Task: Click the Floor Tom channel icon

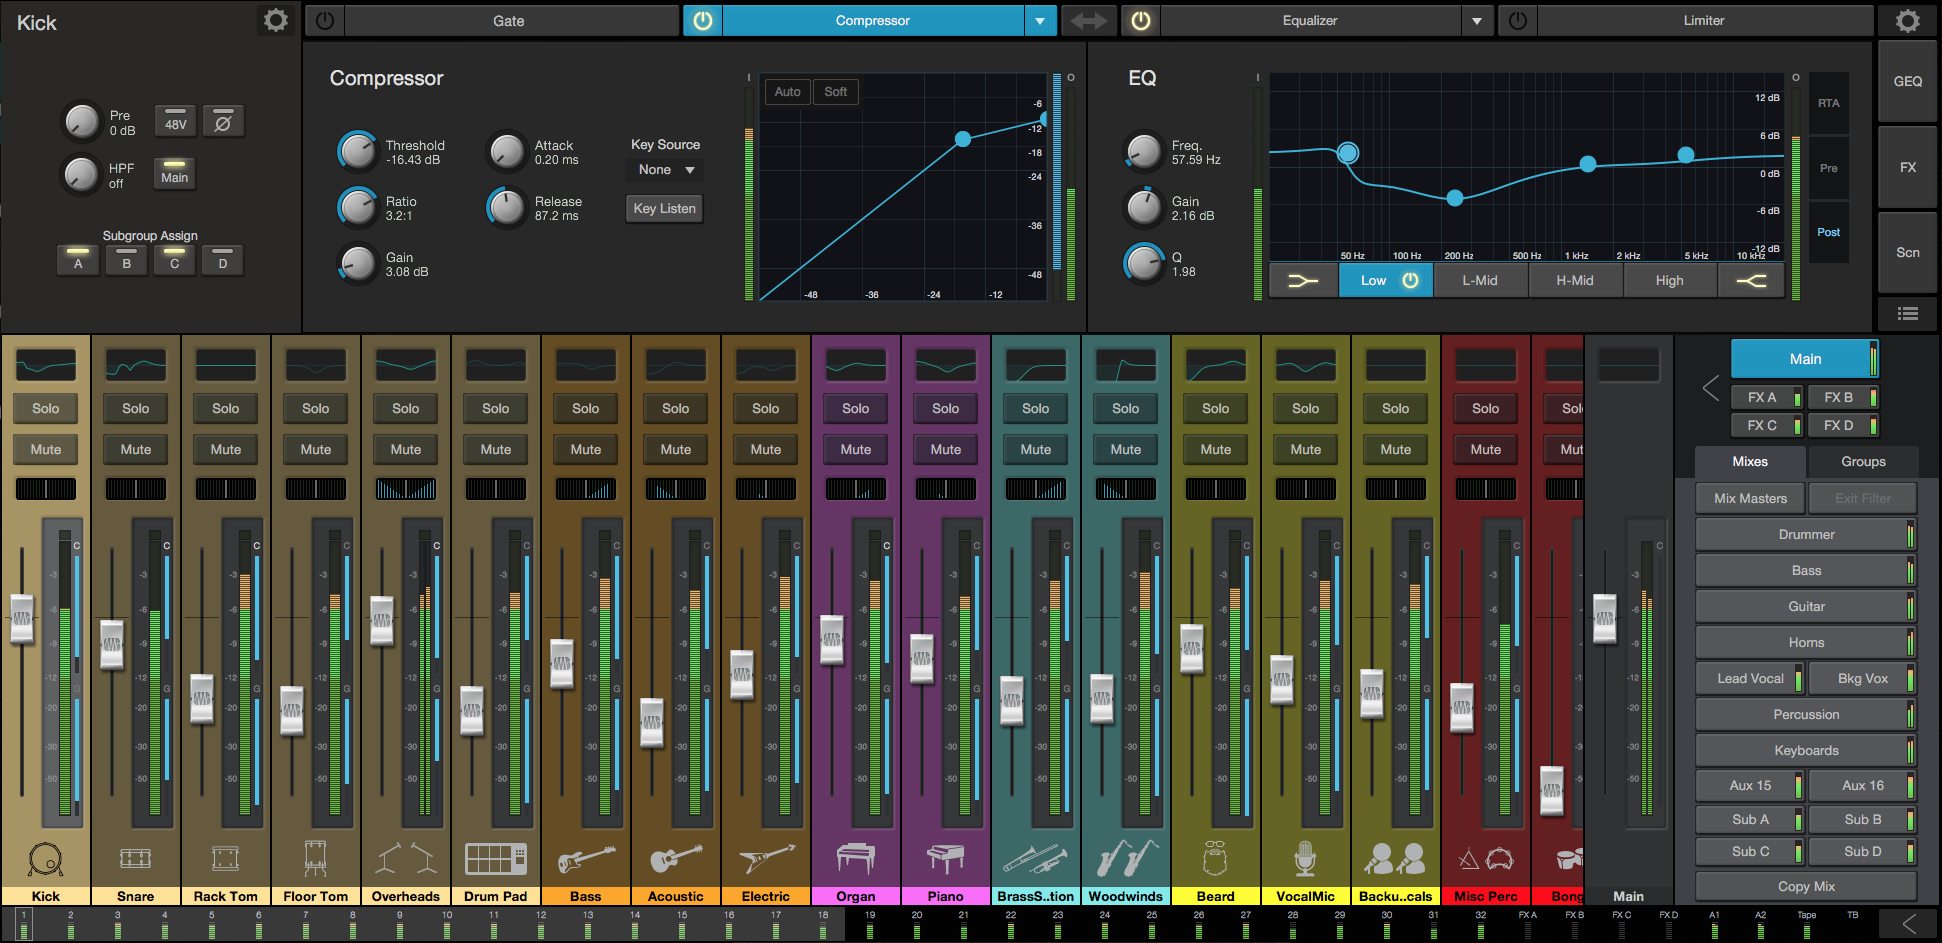Action: pos(315,858)
